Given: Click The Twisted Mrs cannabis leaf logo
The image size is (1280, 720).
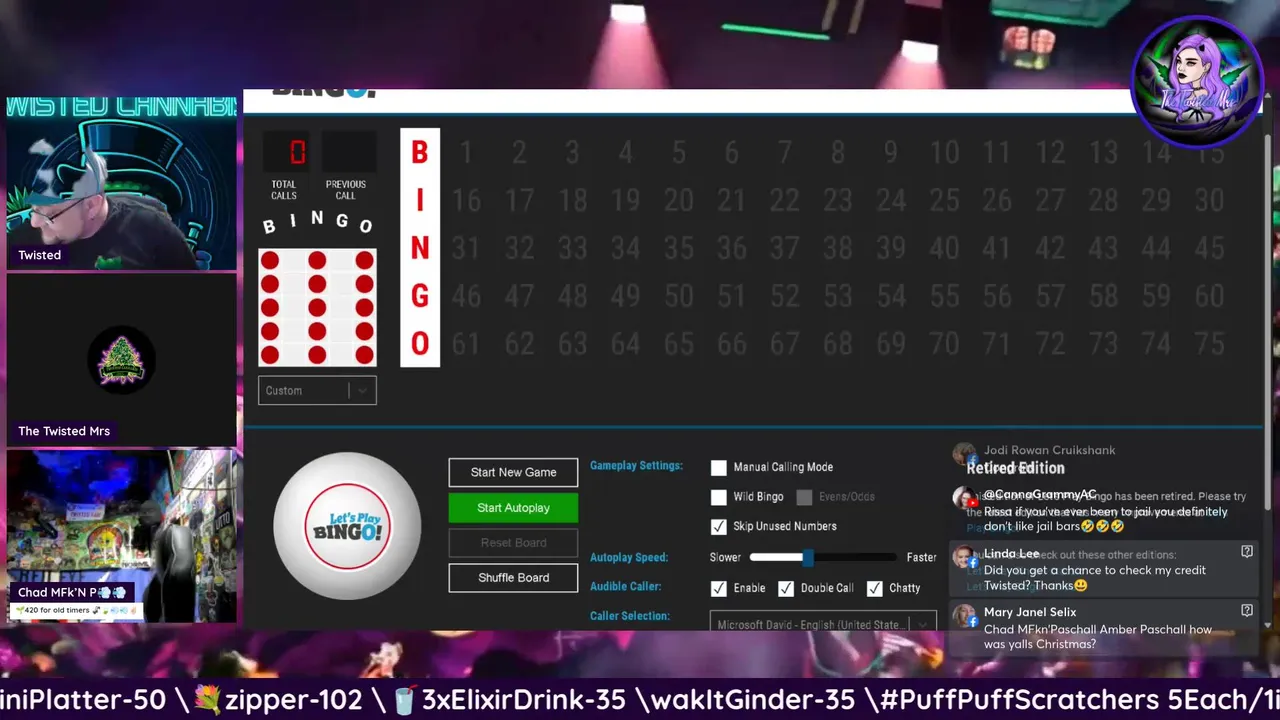Looking at the screenshot, I should [121, 359].
